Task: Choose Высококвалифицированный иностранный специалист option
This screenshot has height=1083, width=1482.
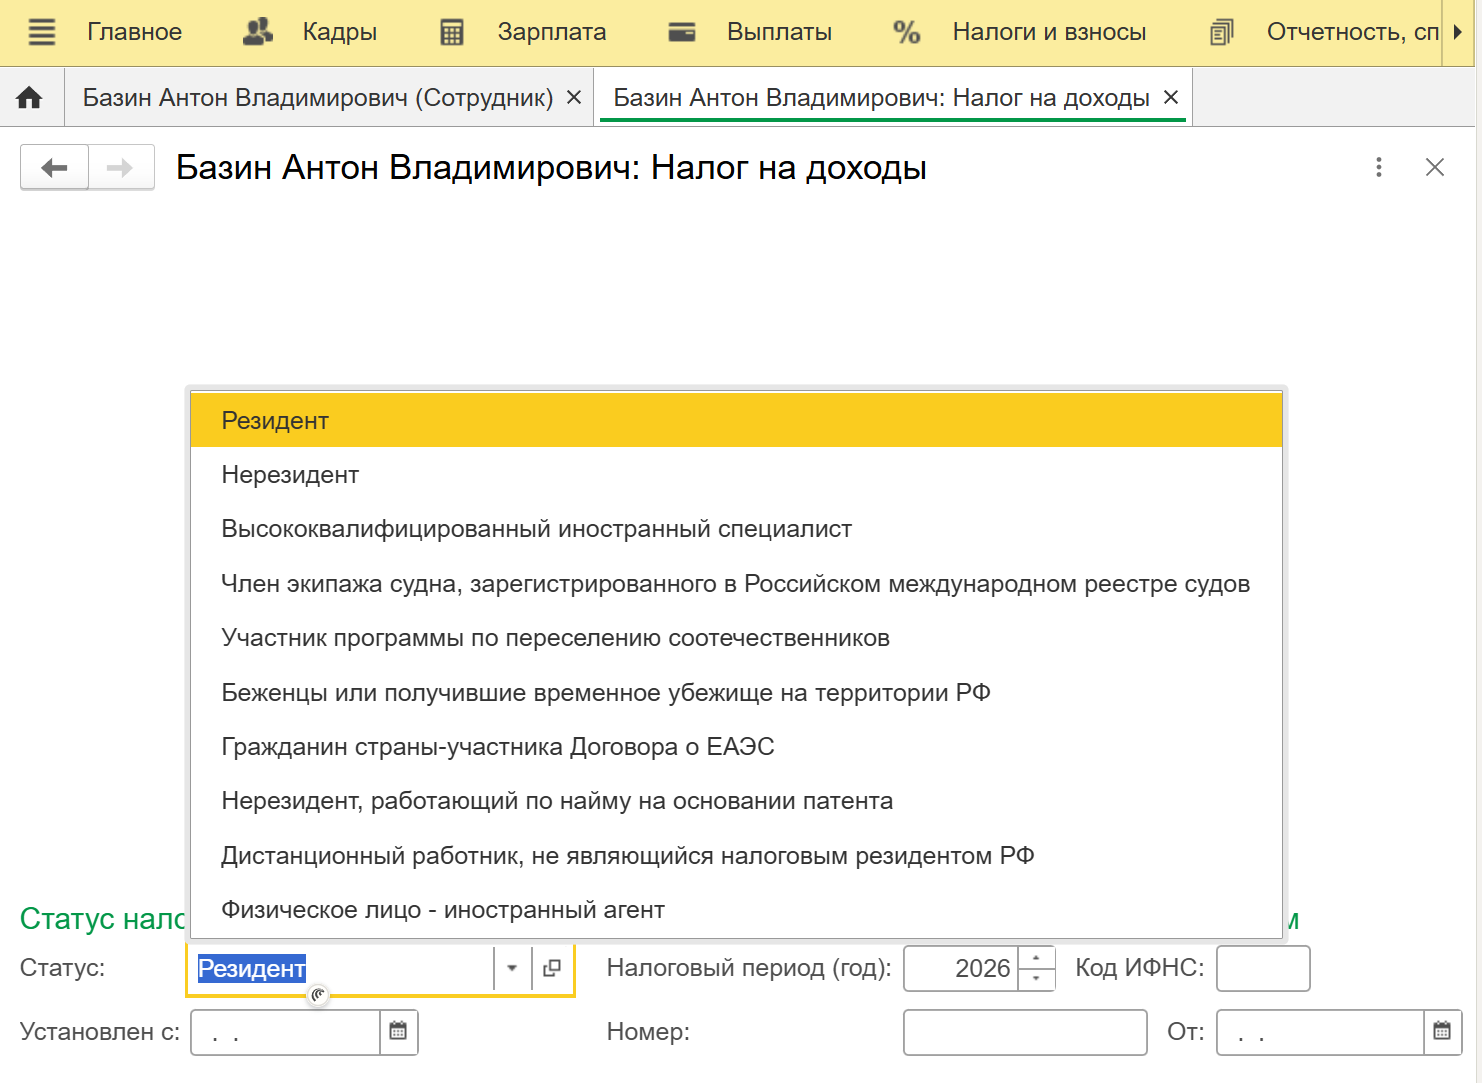Action: click(x=736, y=529)
